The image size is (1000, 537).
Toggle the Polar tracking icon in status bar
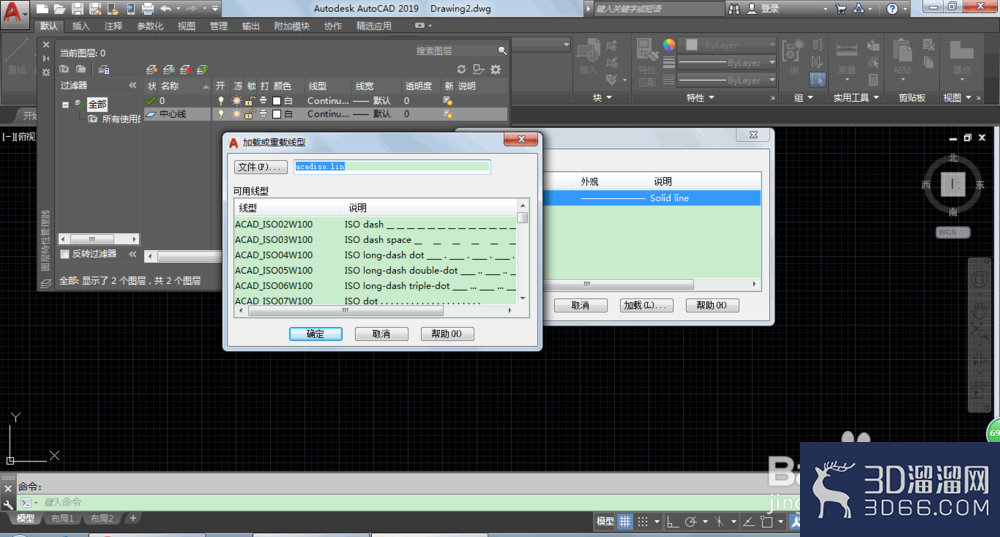[x=690, y=521]
